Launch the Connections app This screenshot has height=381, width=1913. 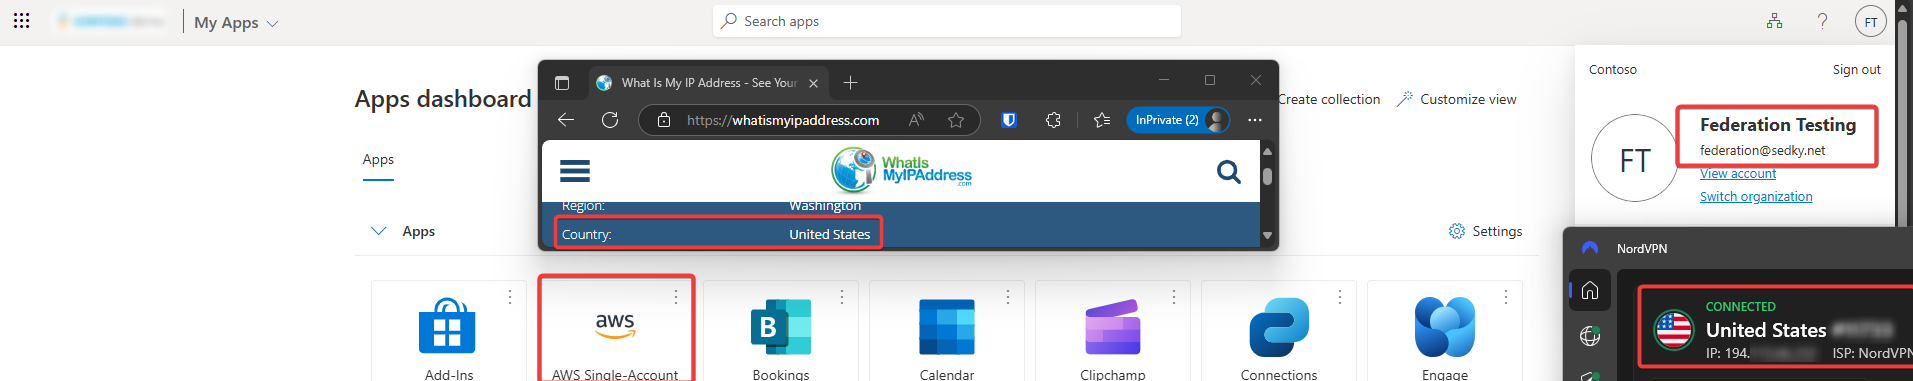[x=1279, y=330]
